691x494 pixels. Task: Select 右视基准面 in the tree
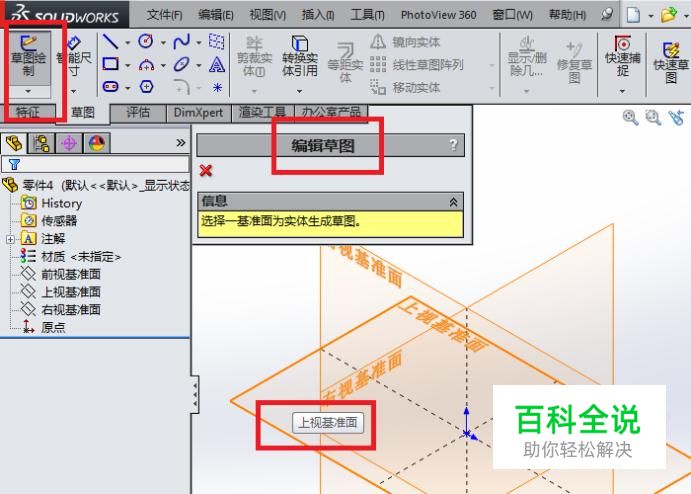(61, 309)
